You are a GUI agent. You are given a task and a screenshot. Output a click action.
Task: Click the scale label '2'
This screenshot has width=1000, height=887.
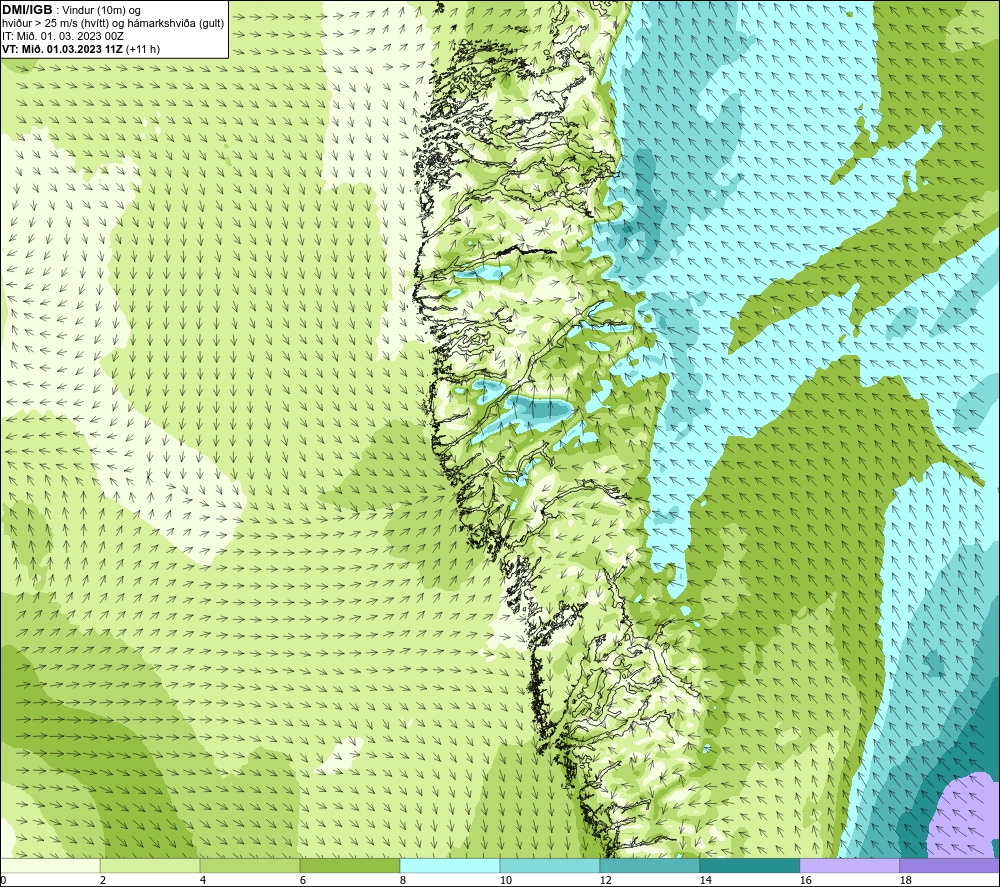[103, 880]
